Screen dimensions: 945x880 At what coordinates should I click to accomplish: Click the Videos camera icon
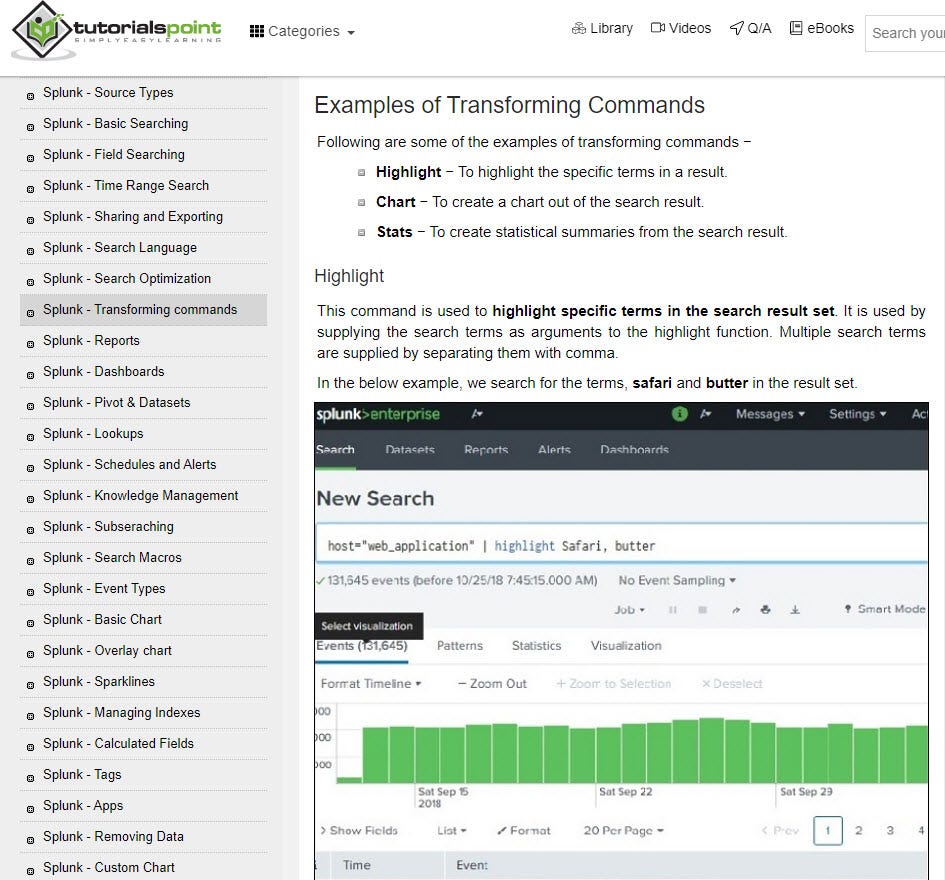pos(658,28)
